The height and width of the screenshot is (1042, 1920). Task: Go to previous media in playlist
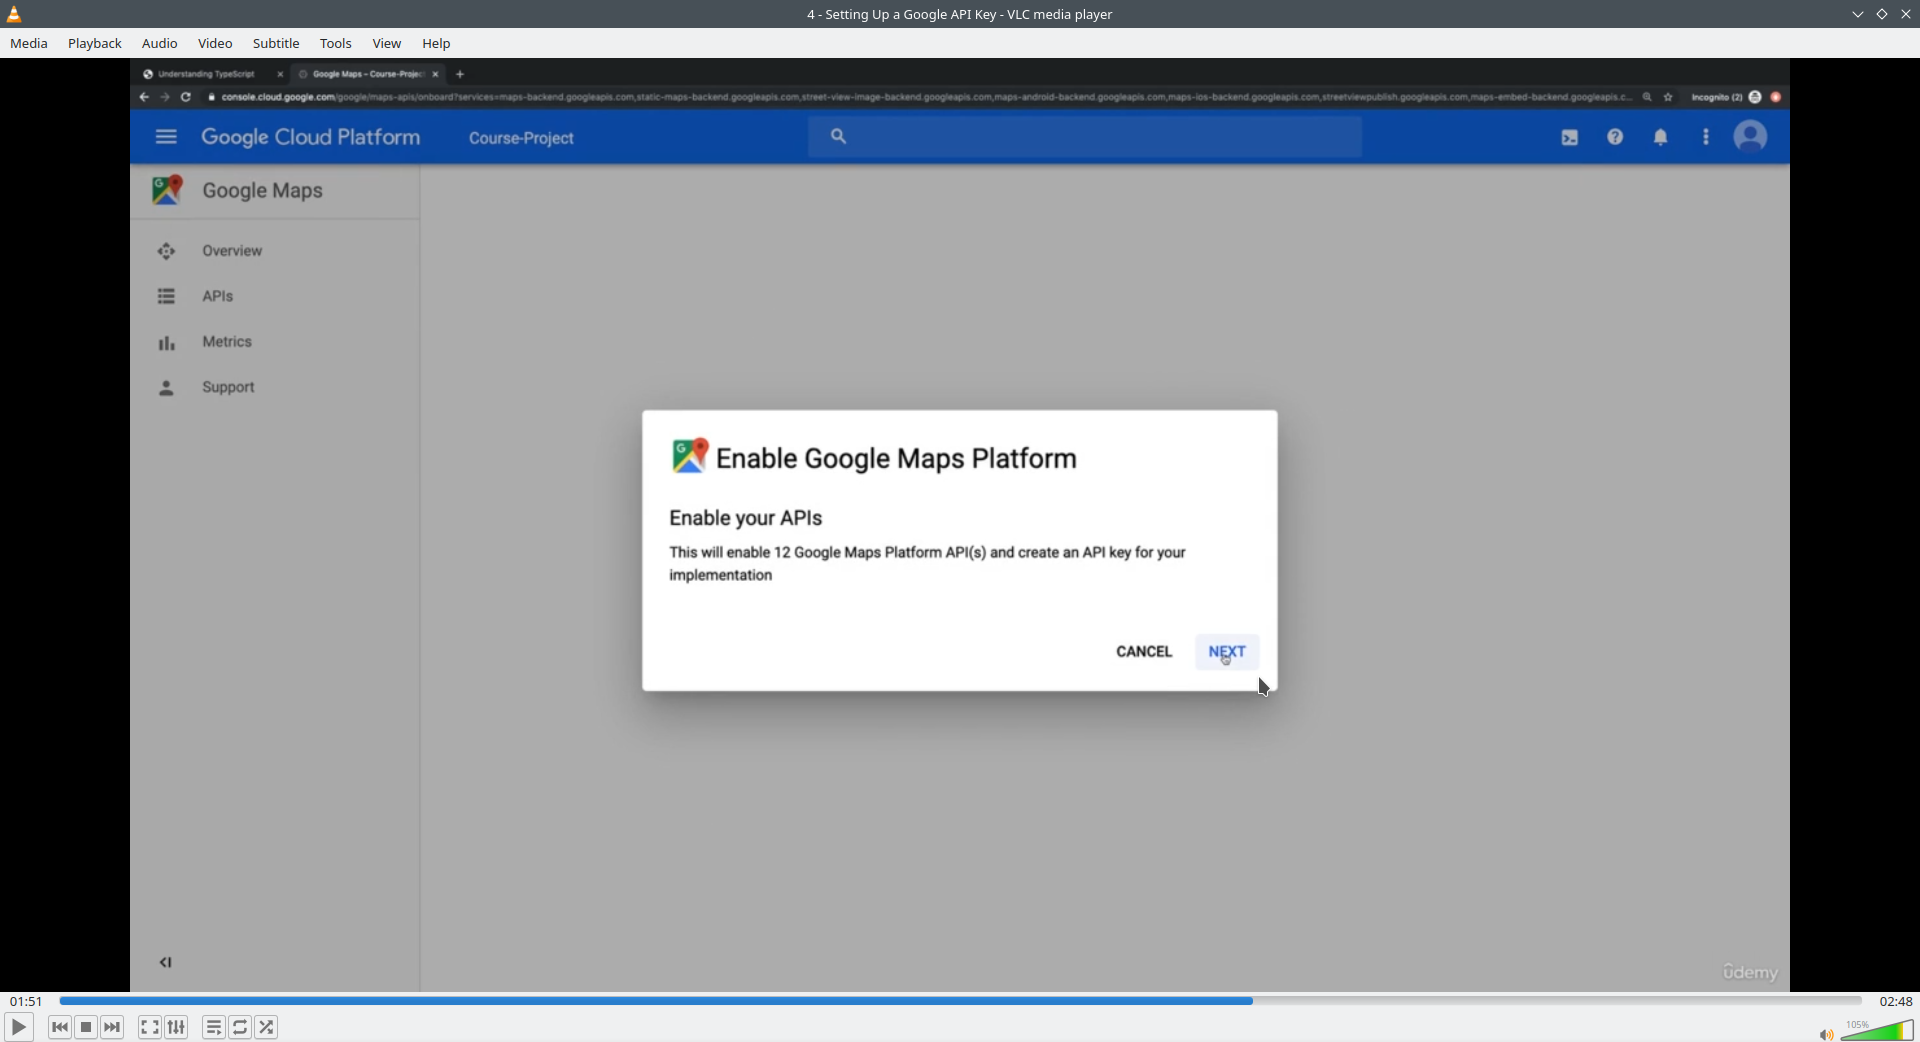(60, 1027)
